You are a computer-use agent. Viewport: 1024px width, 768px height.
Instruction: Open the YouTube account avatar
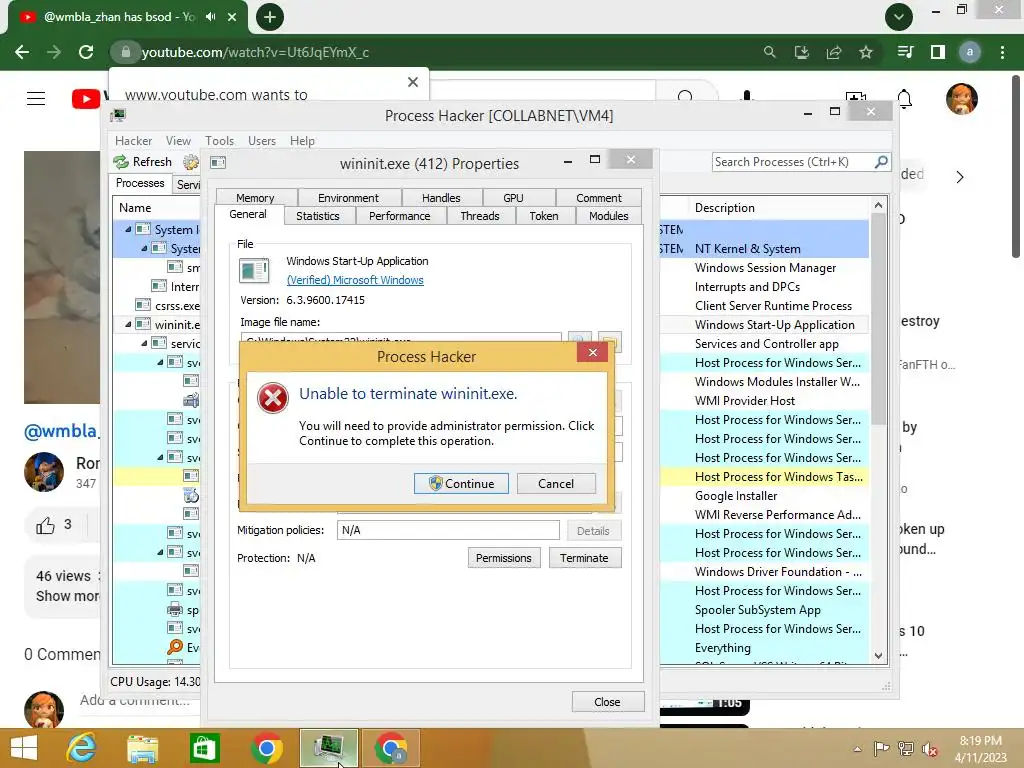click(x=962, y=99)
